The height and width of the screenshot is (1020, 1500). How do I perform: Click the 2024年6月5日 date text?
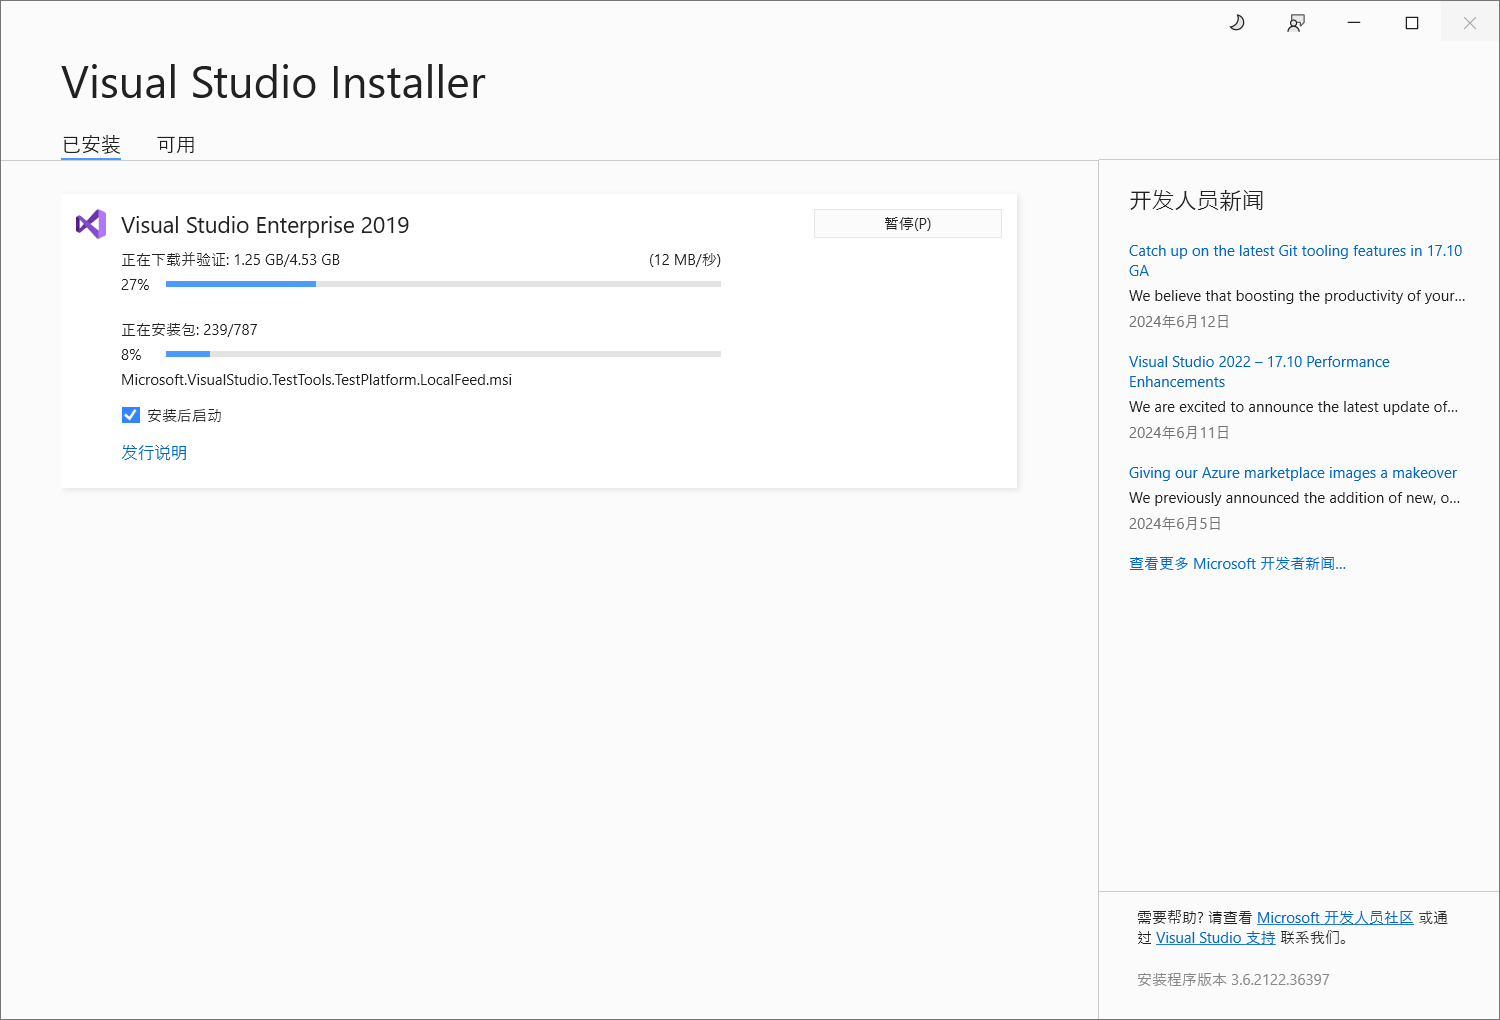(1175, 523)
